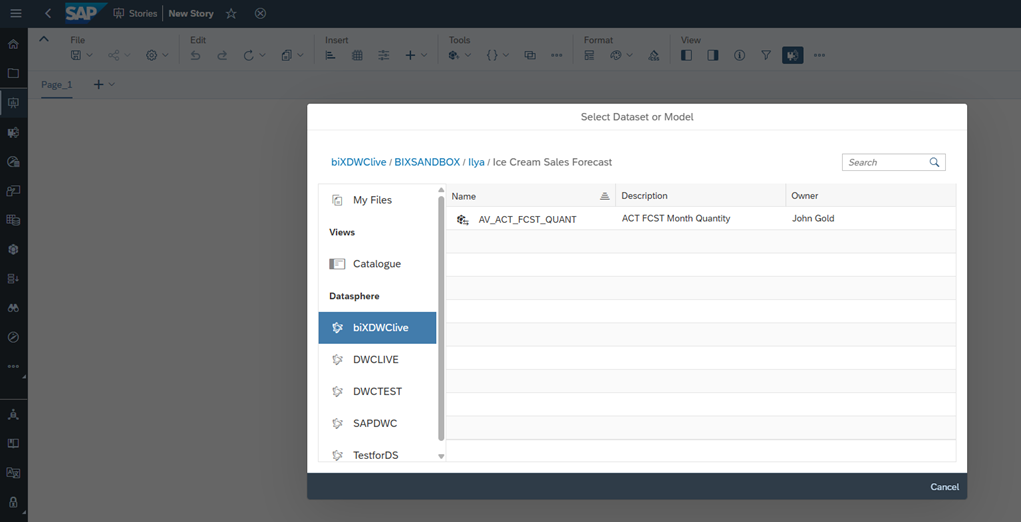Image resolution: width=1021 pixels, height=522 pixels.
Task: Open the theme palette under Format
Action: tap(616, 55)
